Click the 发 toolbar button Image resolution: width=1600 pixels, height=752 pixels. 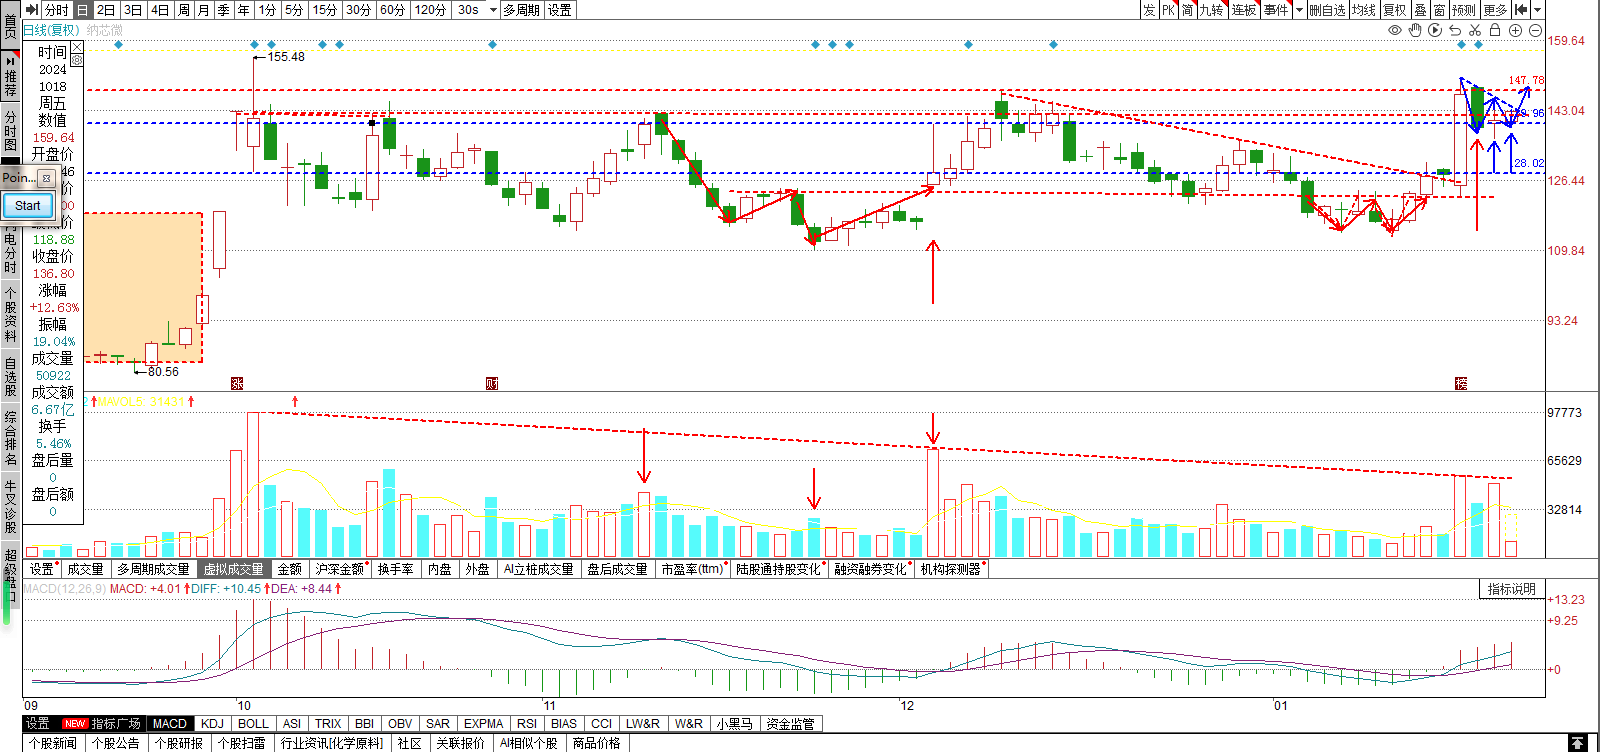click(x=1149, y=9)
